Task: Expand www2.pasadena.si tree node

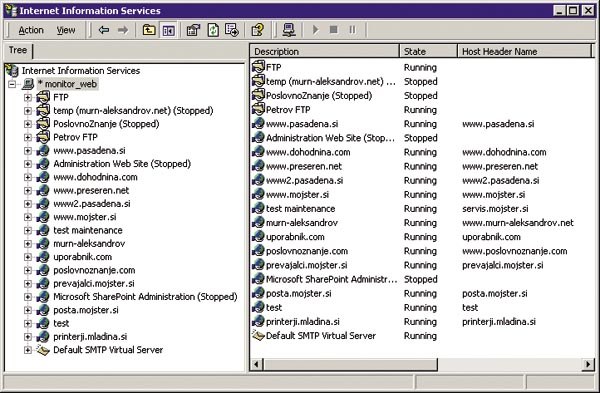Action: click(x=28, y=204)
